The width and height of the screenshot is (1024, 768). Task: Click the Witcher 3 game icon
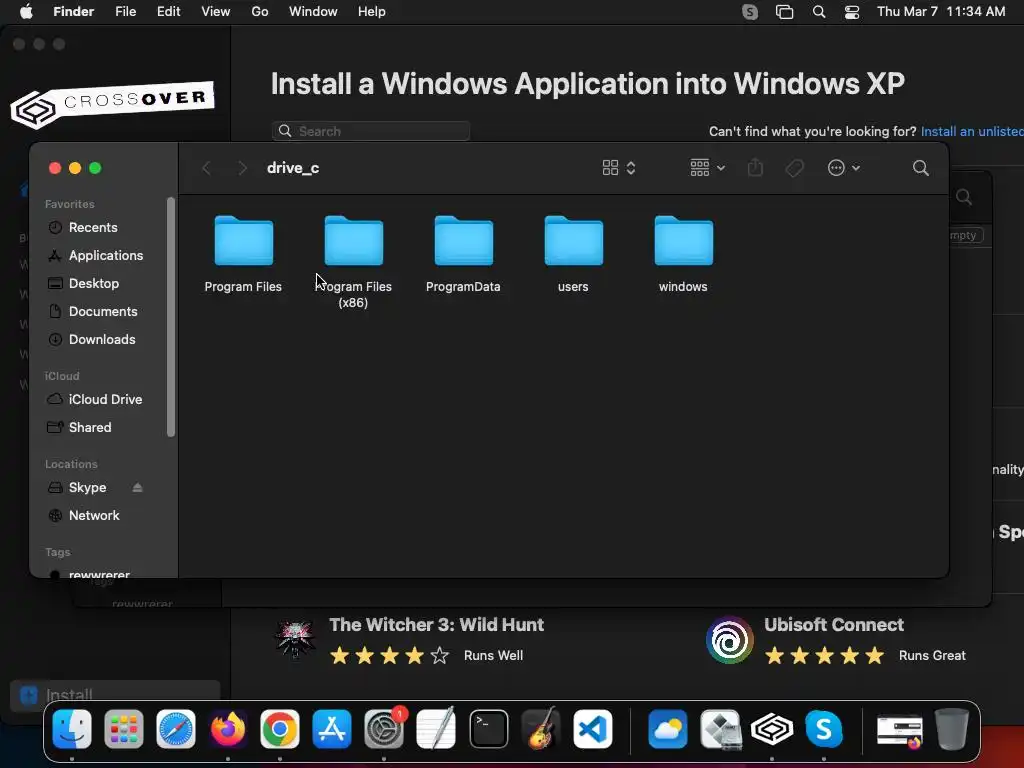[295, 639]
